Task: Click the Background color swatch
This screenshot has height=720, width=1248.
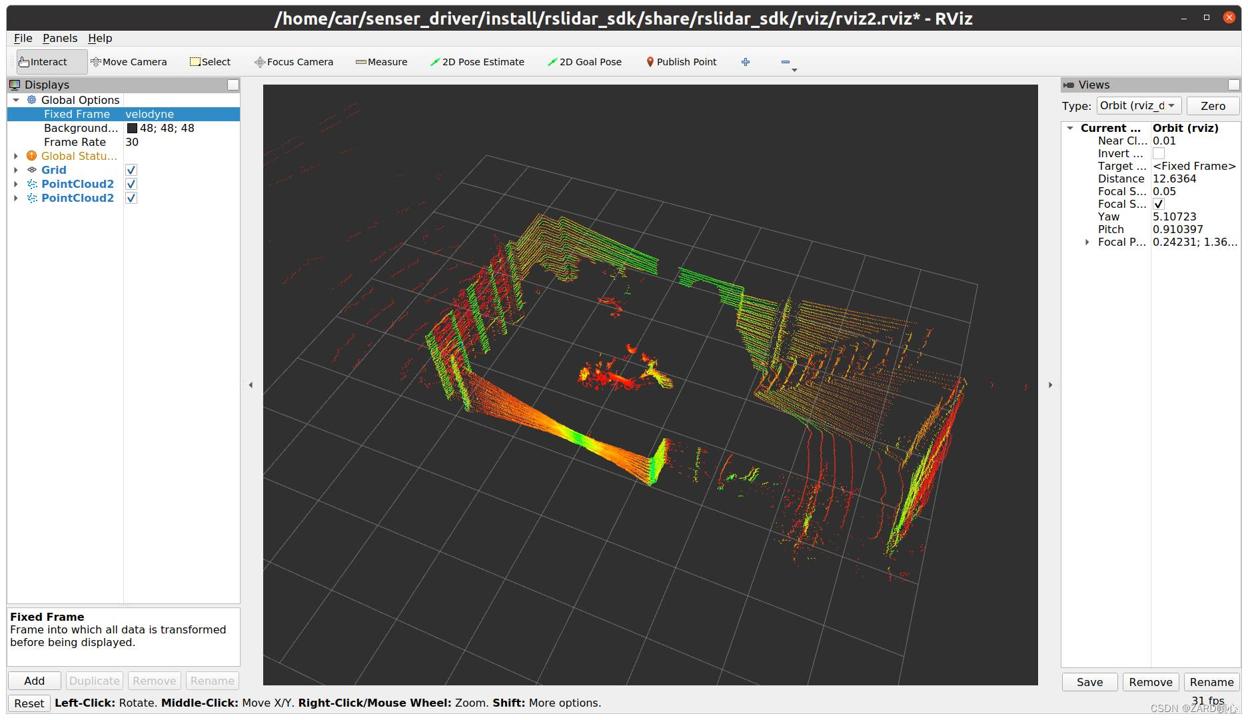Action: pyautogui.click(x=132, y=128)
